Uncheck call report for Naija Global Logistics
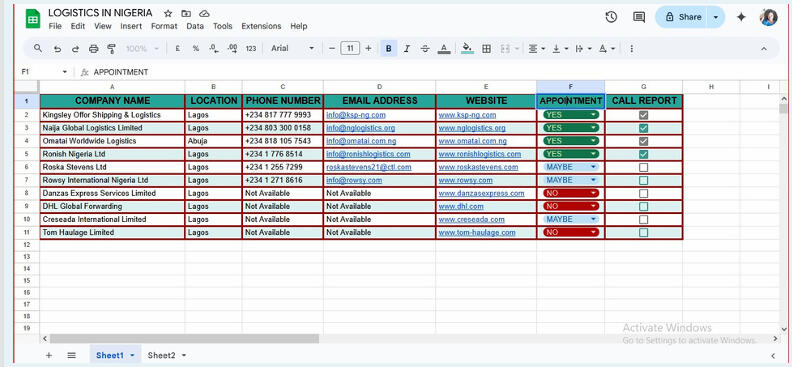Image resolution: width=792 pixels, height=367 pixels. pos(643,128)
